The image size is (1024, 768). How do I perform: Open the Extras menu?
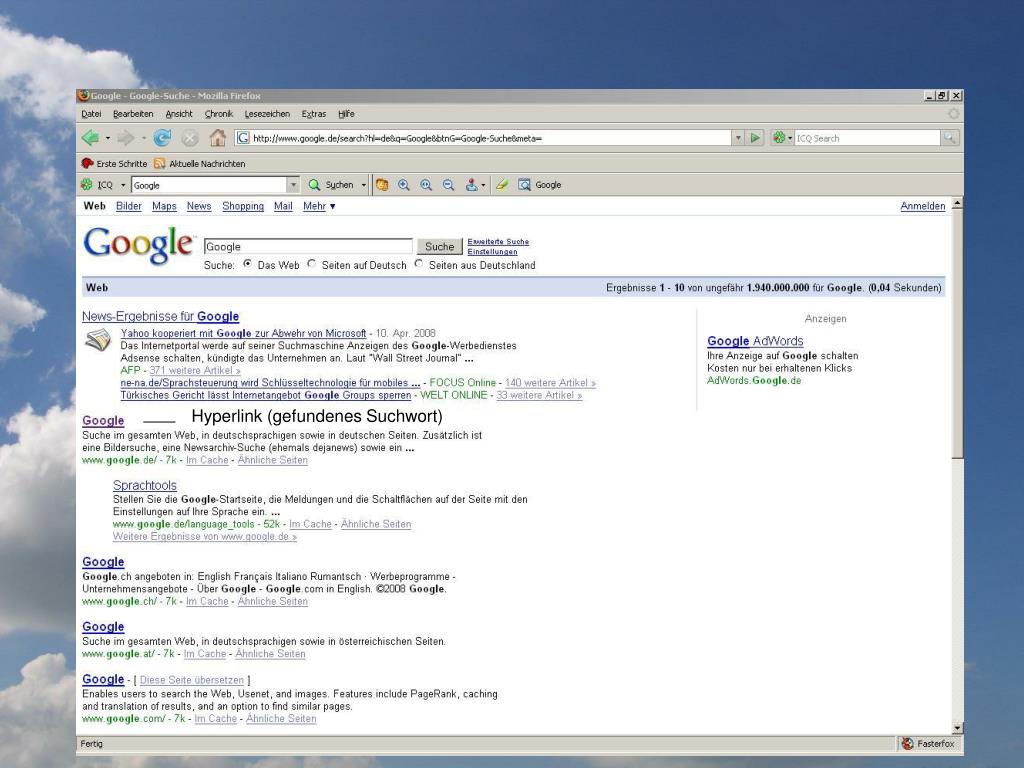[313, 114]
